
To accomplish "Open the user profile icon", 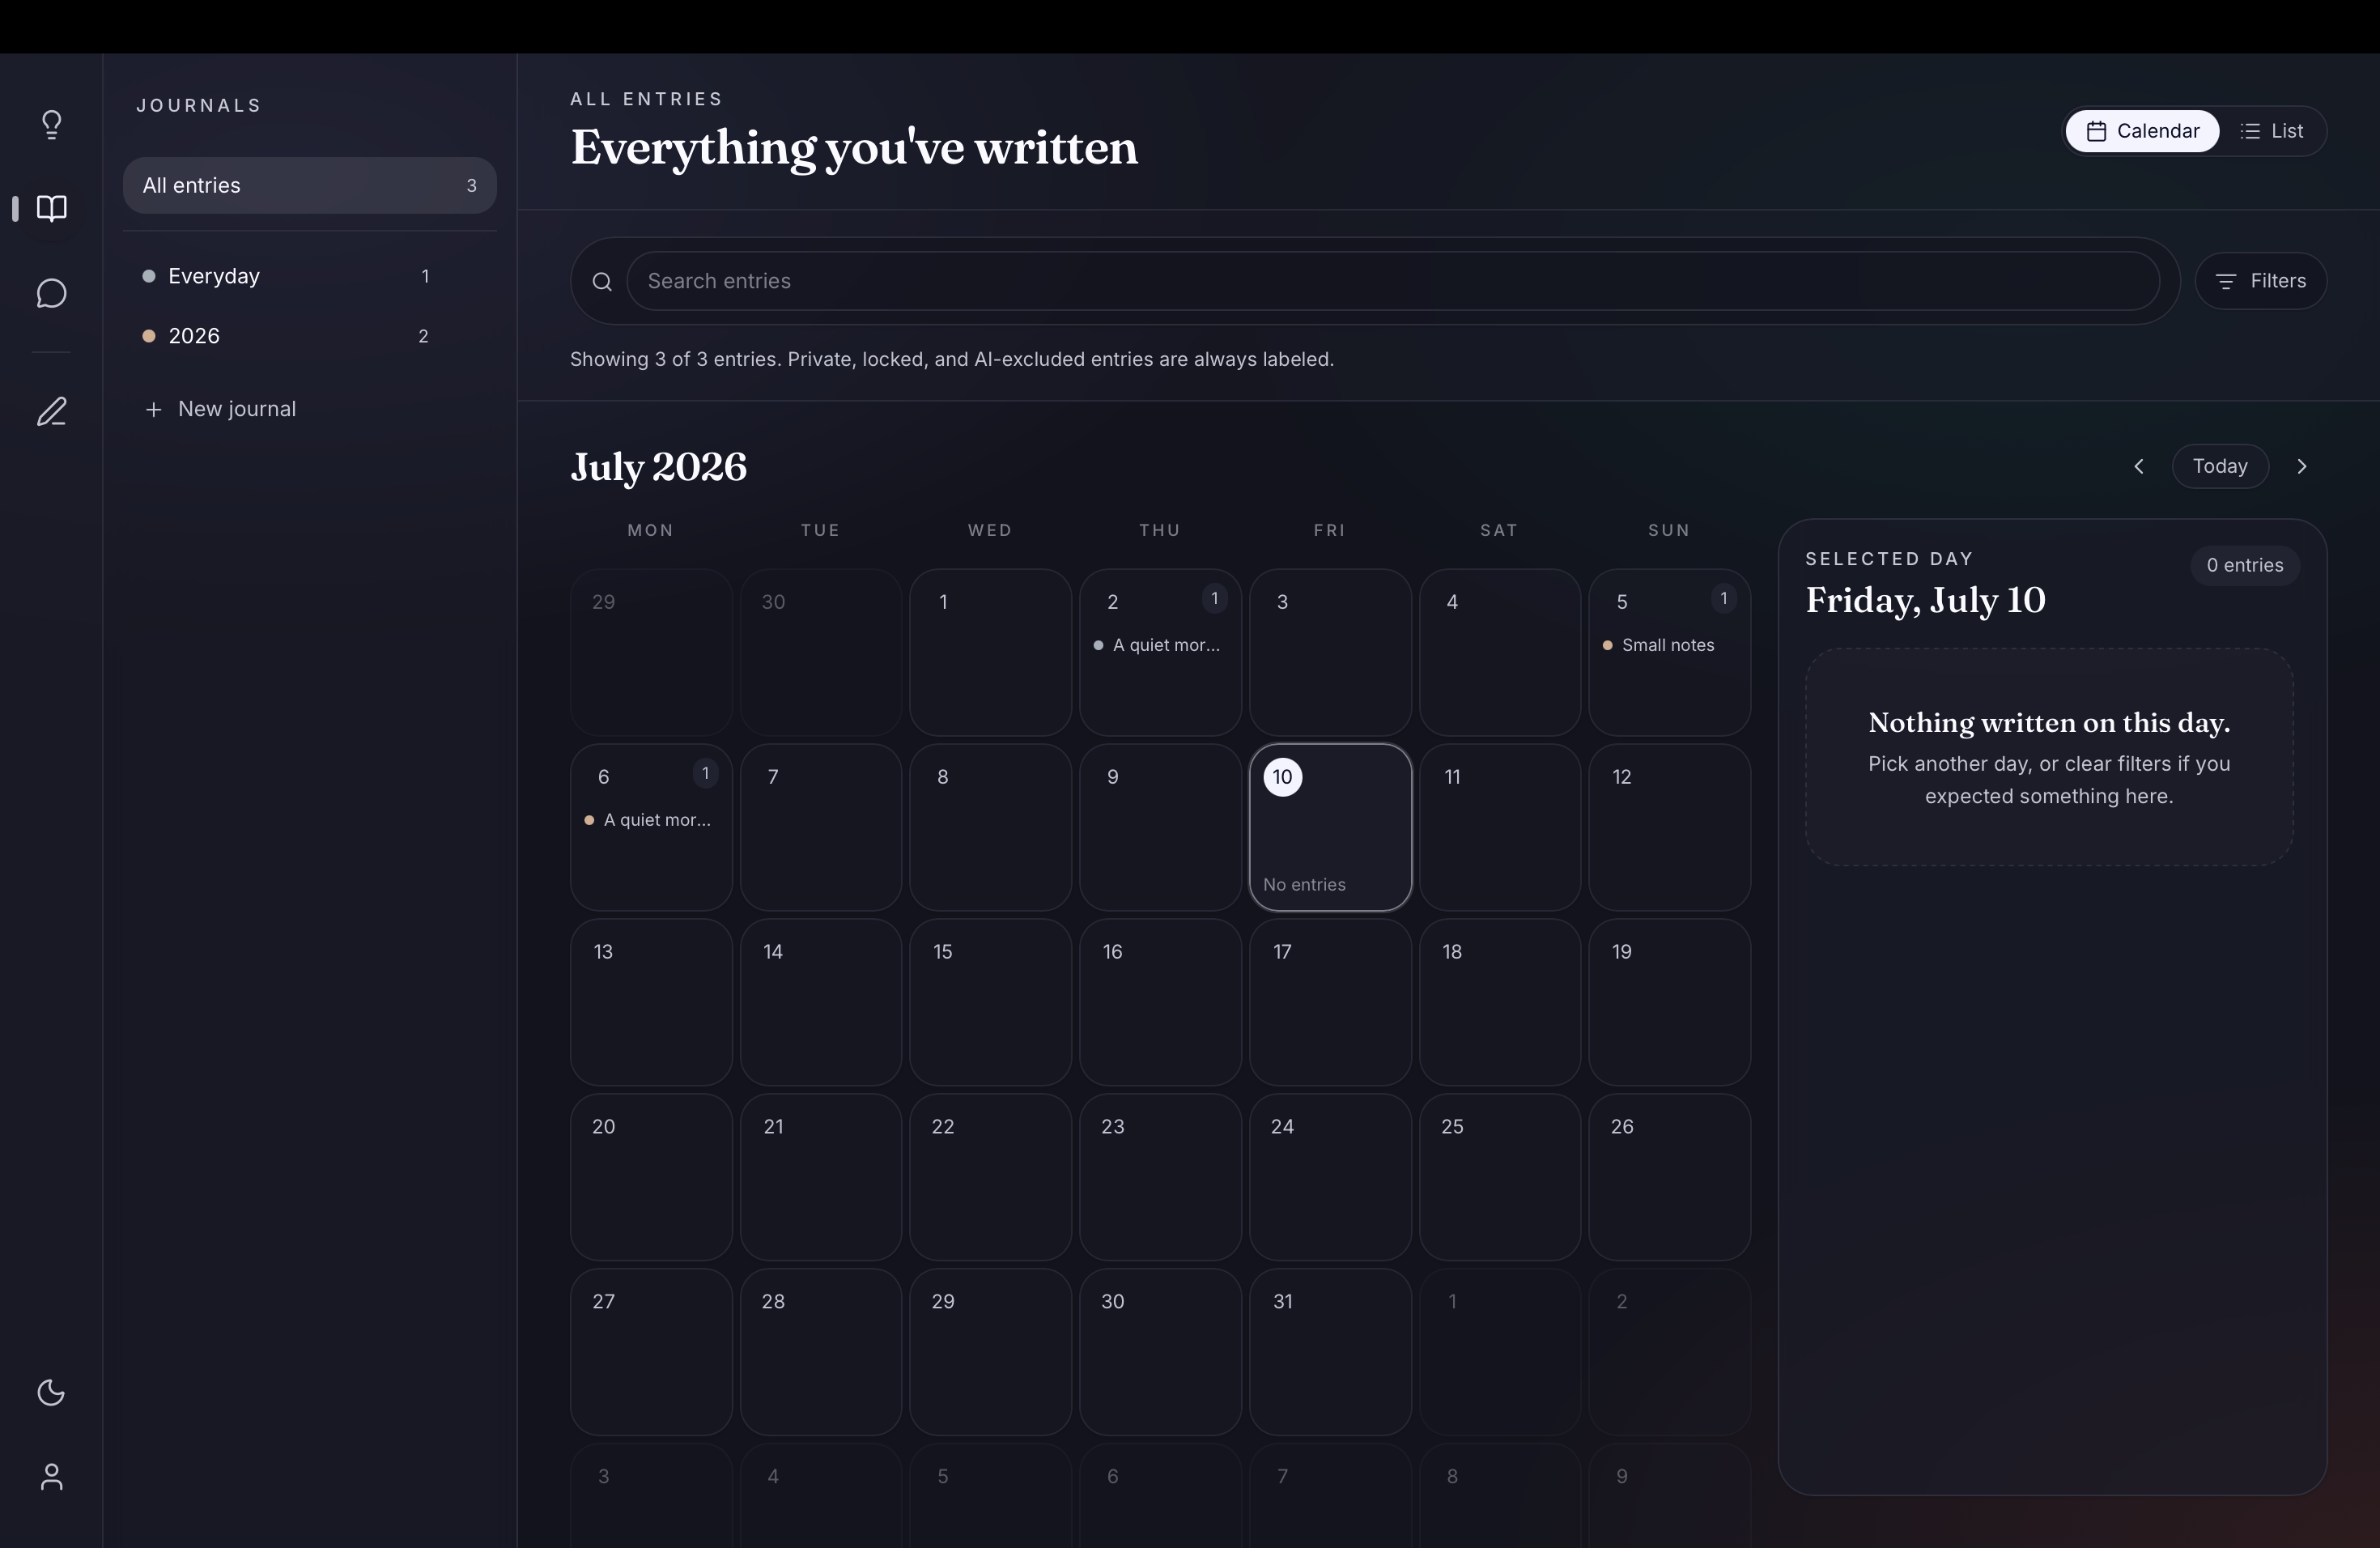I will pos(51,1477).
